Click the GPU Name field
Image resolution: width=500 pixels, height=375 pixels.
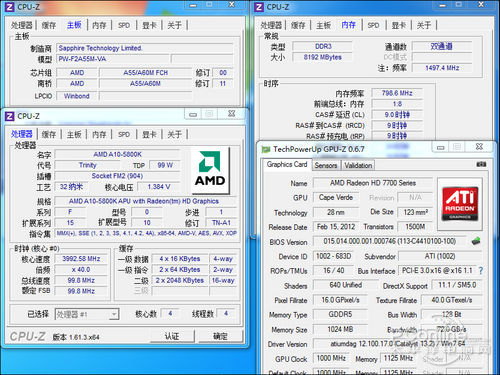[373, 183]
